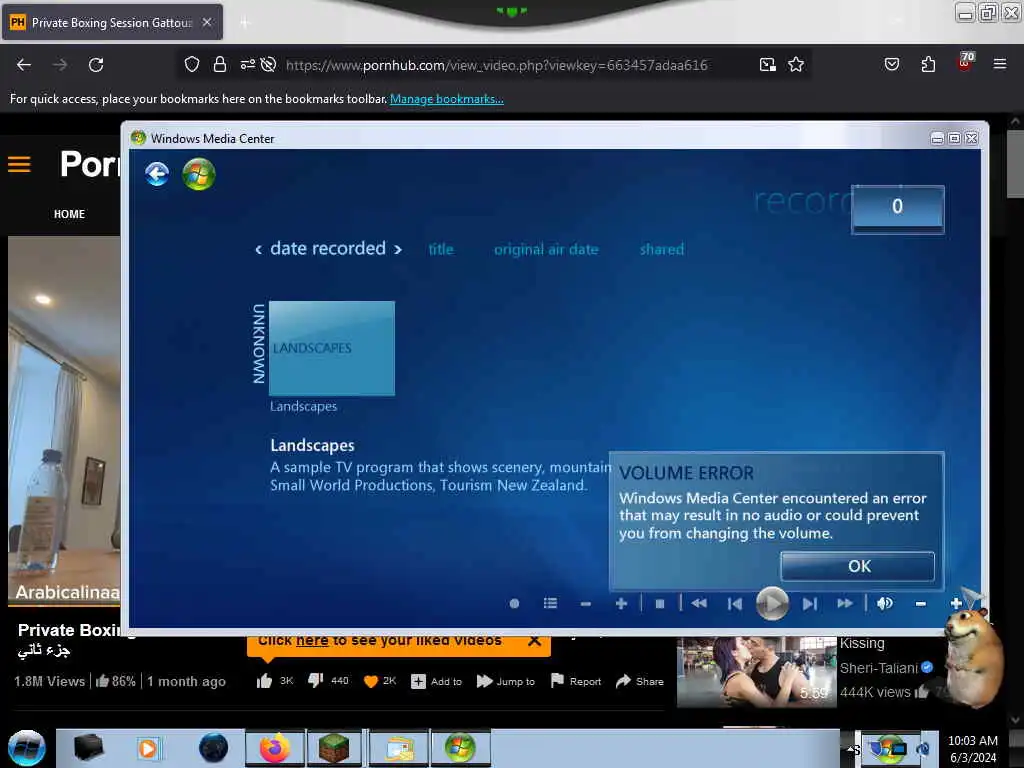Click the fast forward button
The image size is (1024, 768).
845,603
